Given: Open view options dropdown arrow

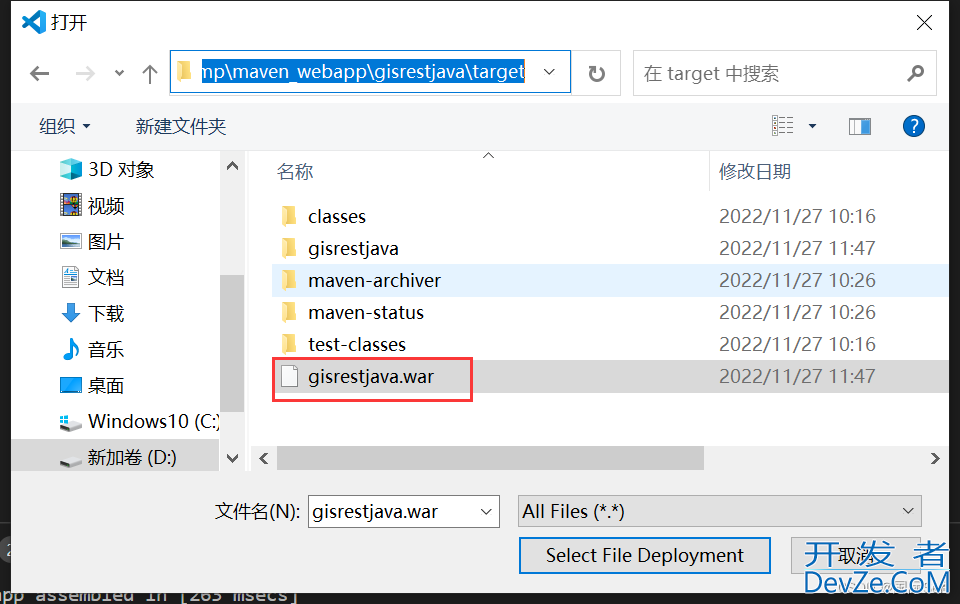Looking at the screenshot, I should (x=812, y=126).
